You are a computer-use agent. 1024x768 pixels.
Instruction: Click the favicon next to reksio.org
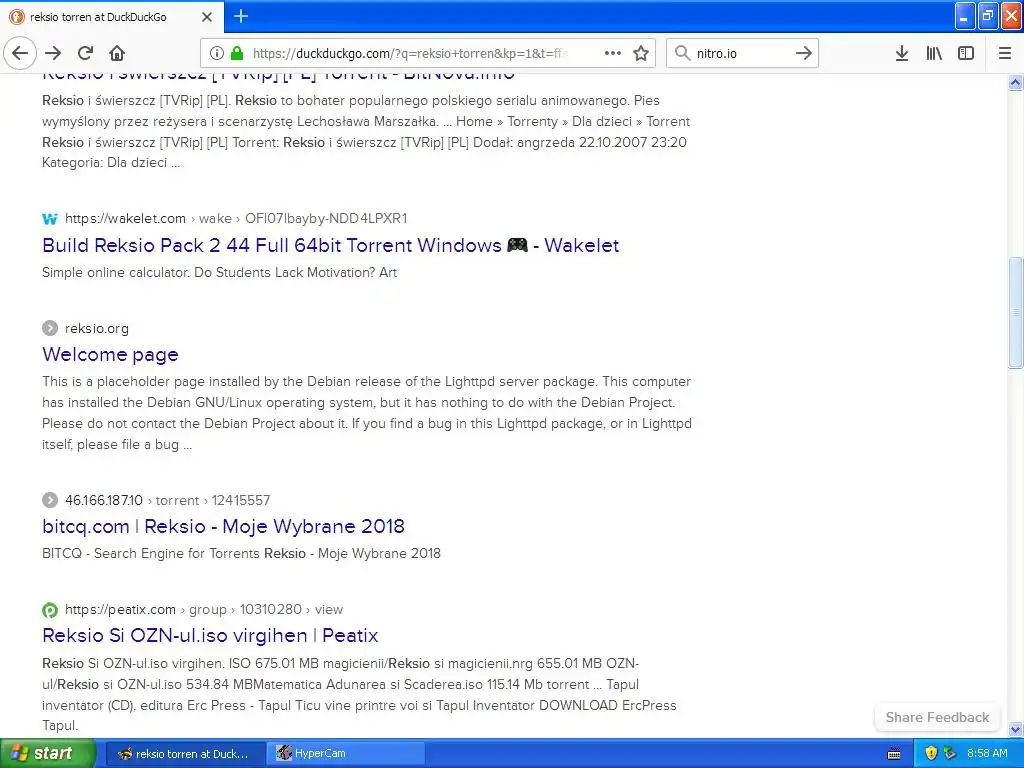50,328
